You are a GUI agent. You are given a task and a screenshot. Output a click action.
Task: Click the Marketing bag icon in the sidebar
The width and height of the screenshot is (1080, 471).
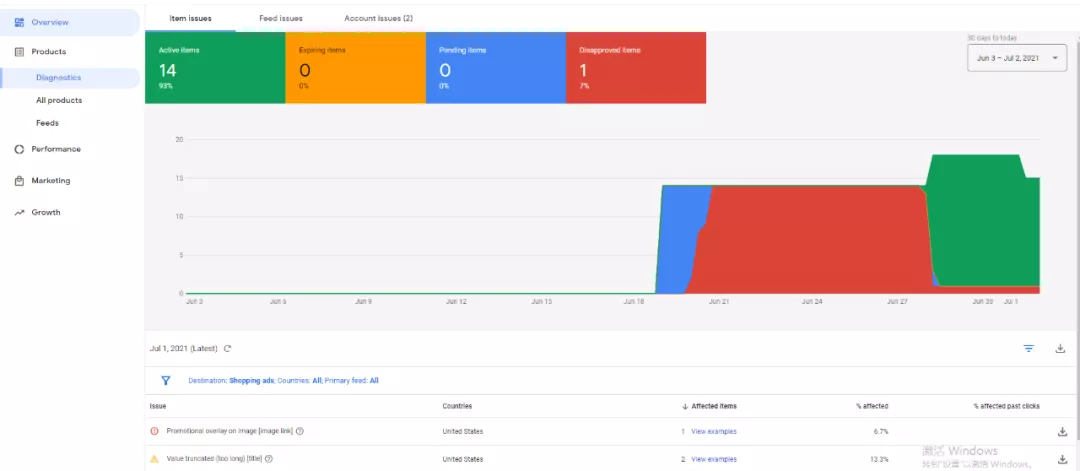click(19, 181)
